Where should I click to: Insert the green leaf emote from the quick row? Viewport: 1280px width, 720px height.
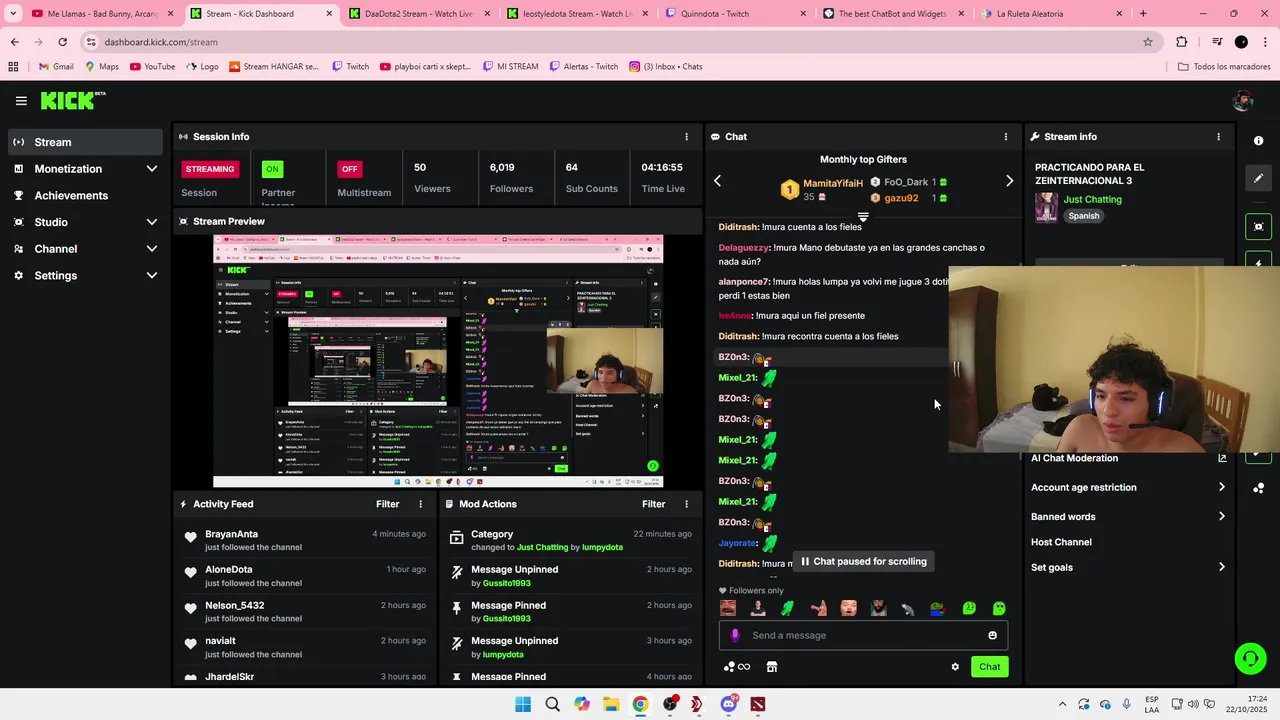point(788,608)
